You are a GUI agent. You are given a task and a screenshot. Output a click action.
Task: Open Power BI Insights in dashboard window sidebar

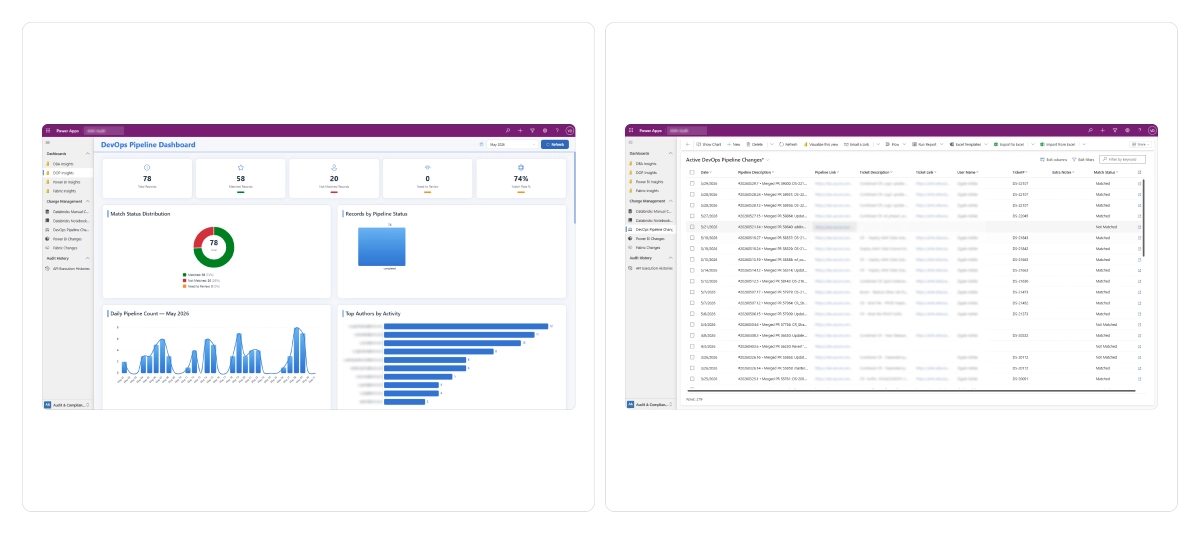tap(68, 183)
